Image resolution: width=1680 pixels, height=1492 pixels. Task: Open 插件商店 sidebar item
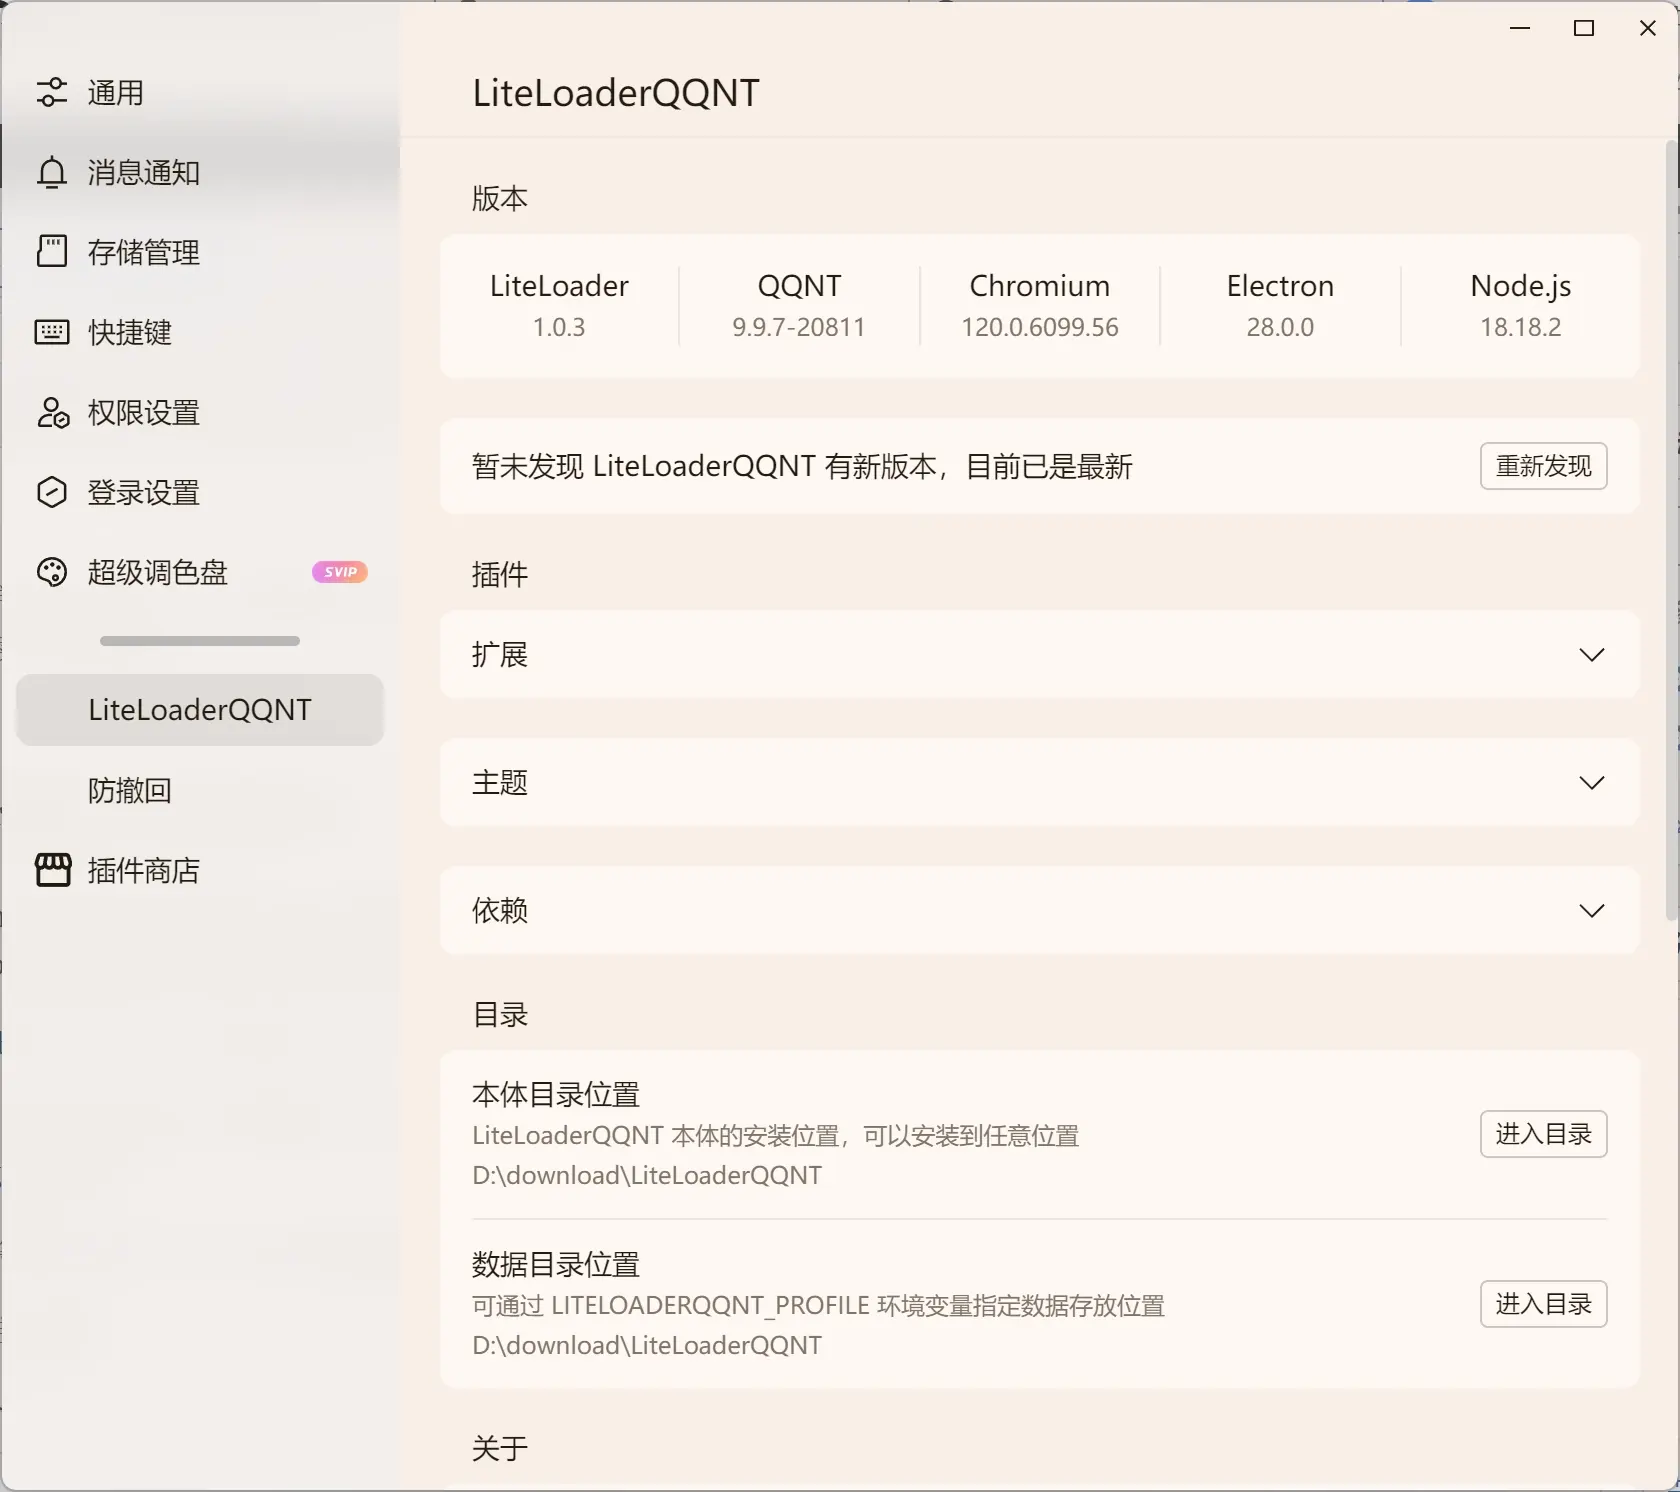point(200,870)
